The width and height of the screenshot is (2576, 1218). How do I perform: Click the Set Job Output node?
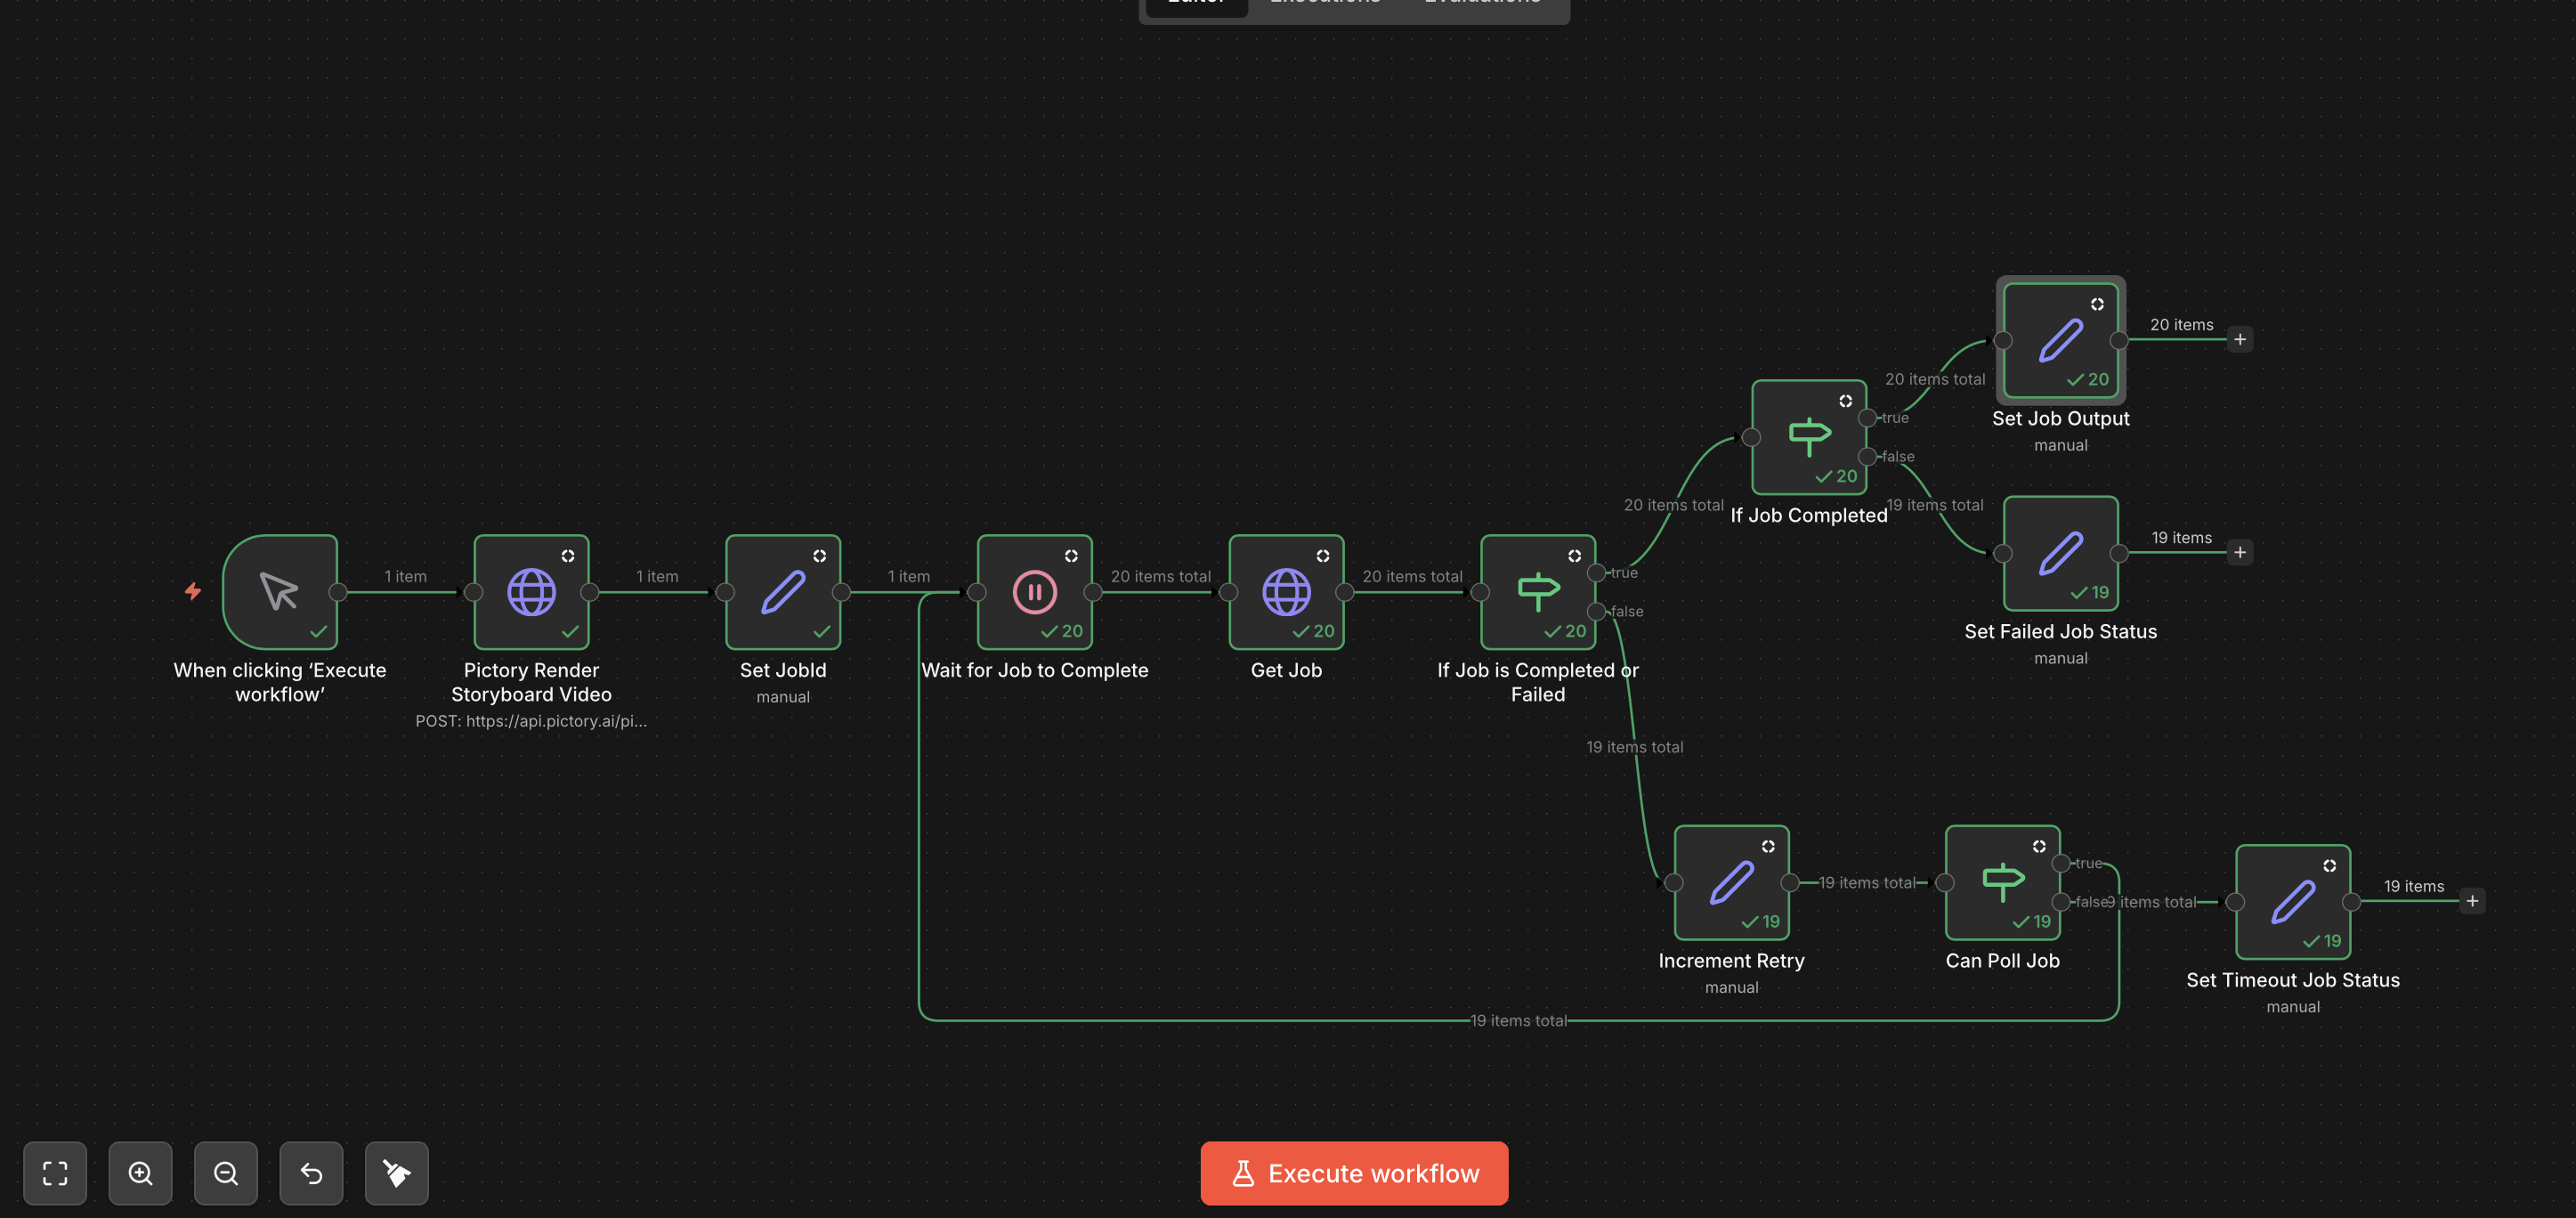(x=2060, y=340)
